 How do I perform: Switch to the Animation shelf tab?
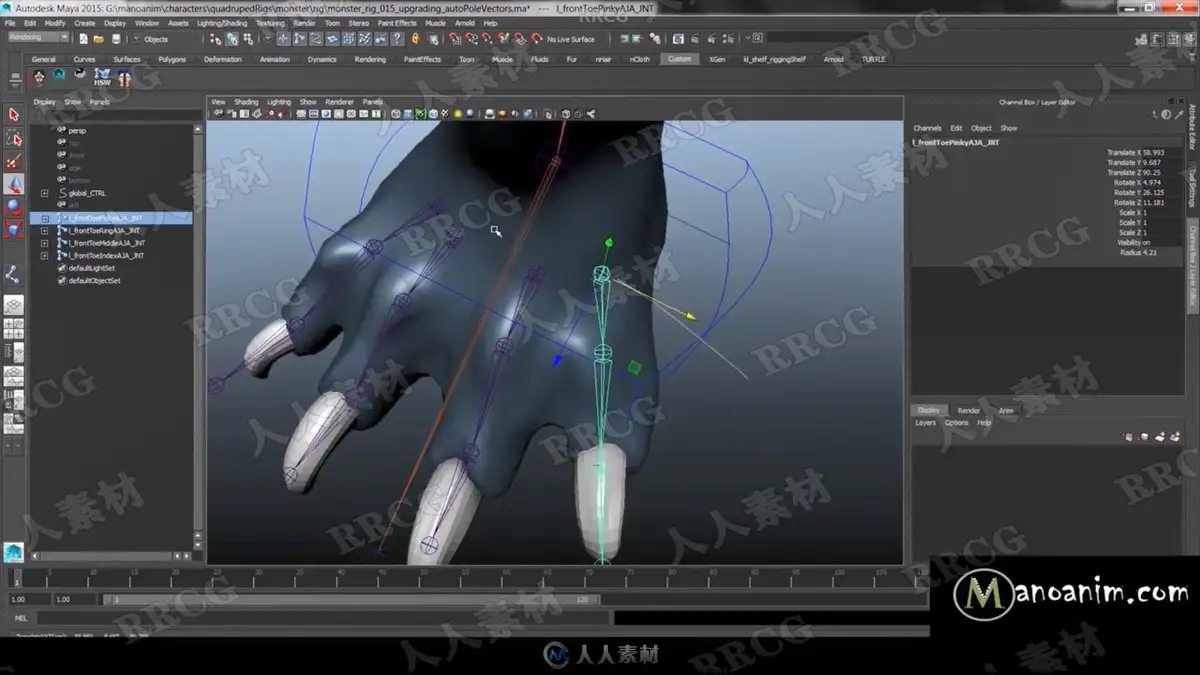click(275, 59)
